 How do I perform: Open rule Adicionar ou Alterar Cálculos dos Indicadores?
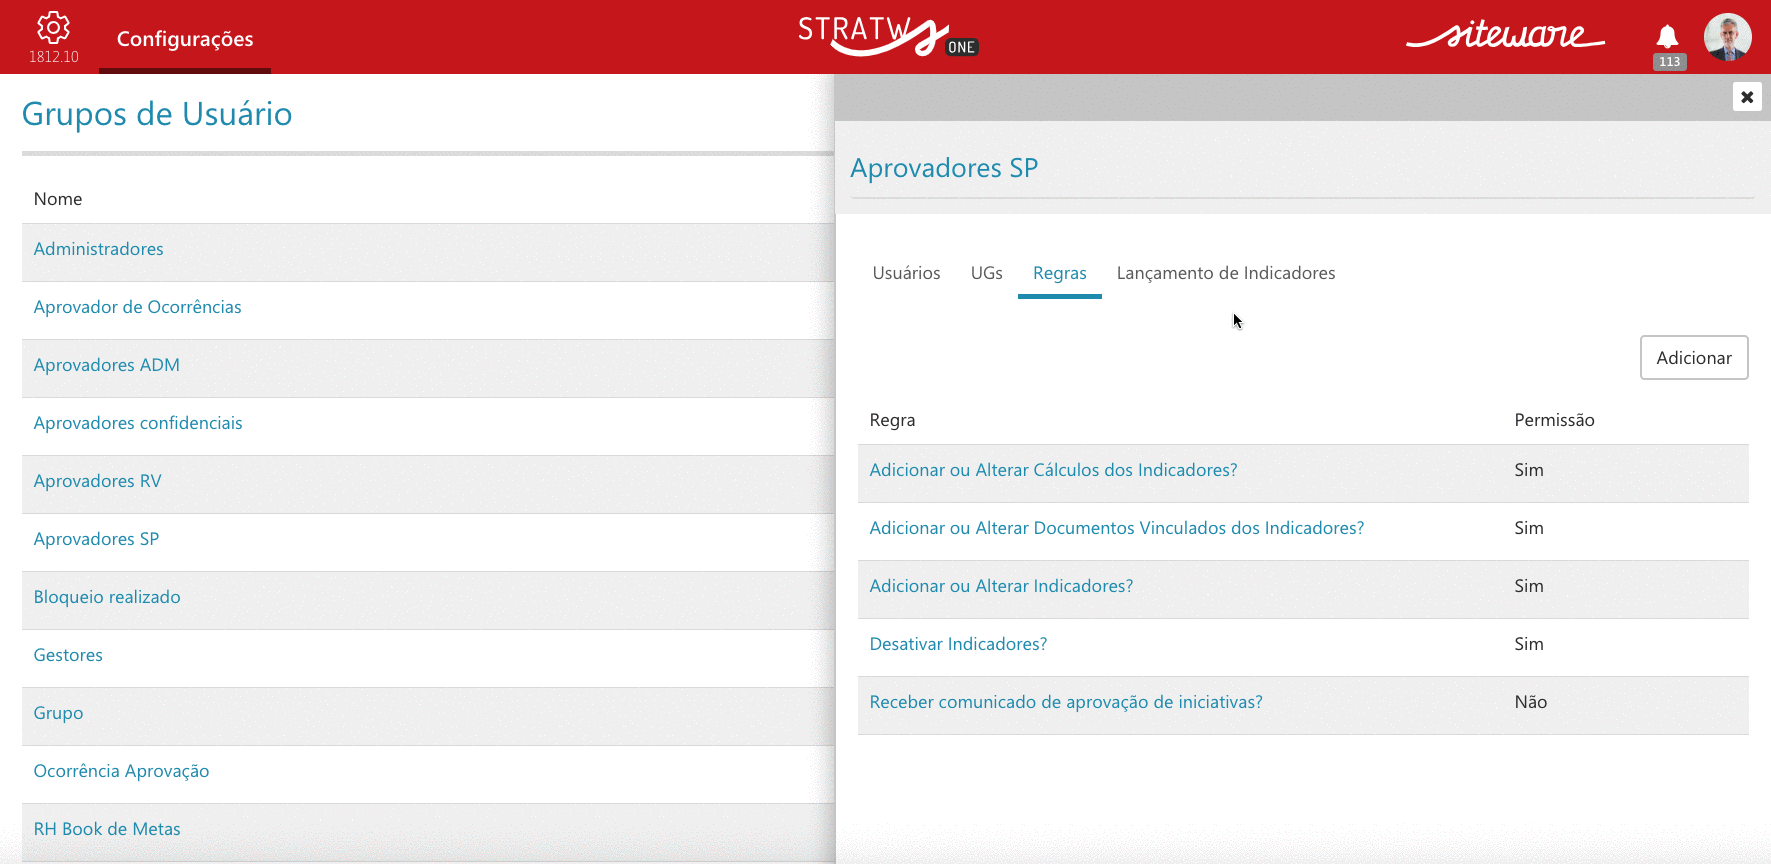(x=1053, y=470)
